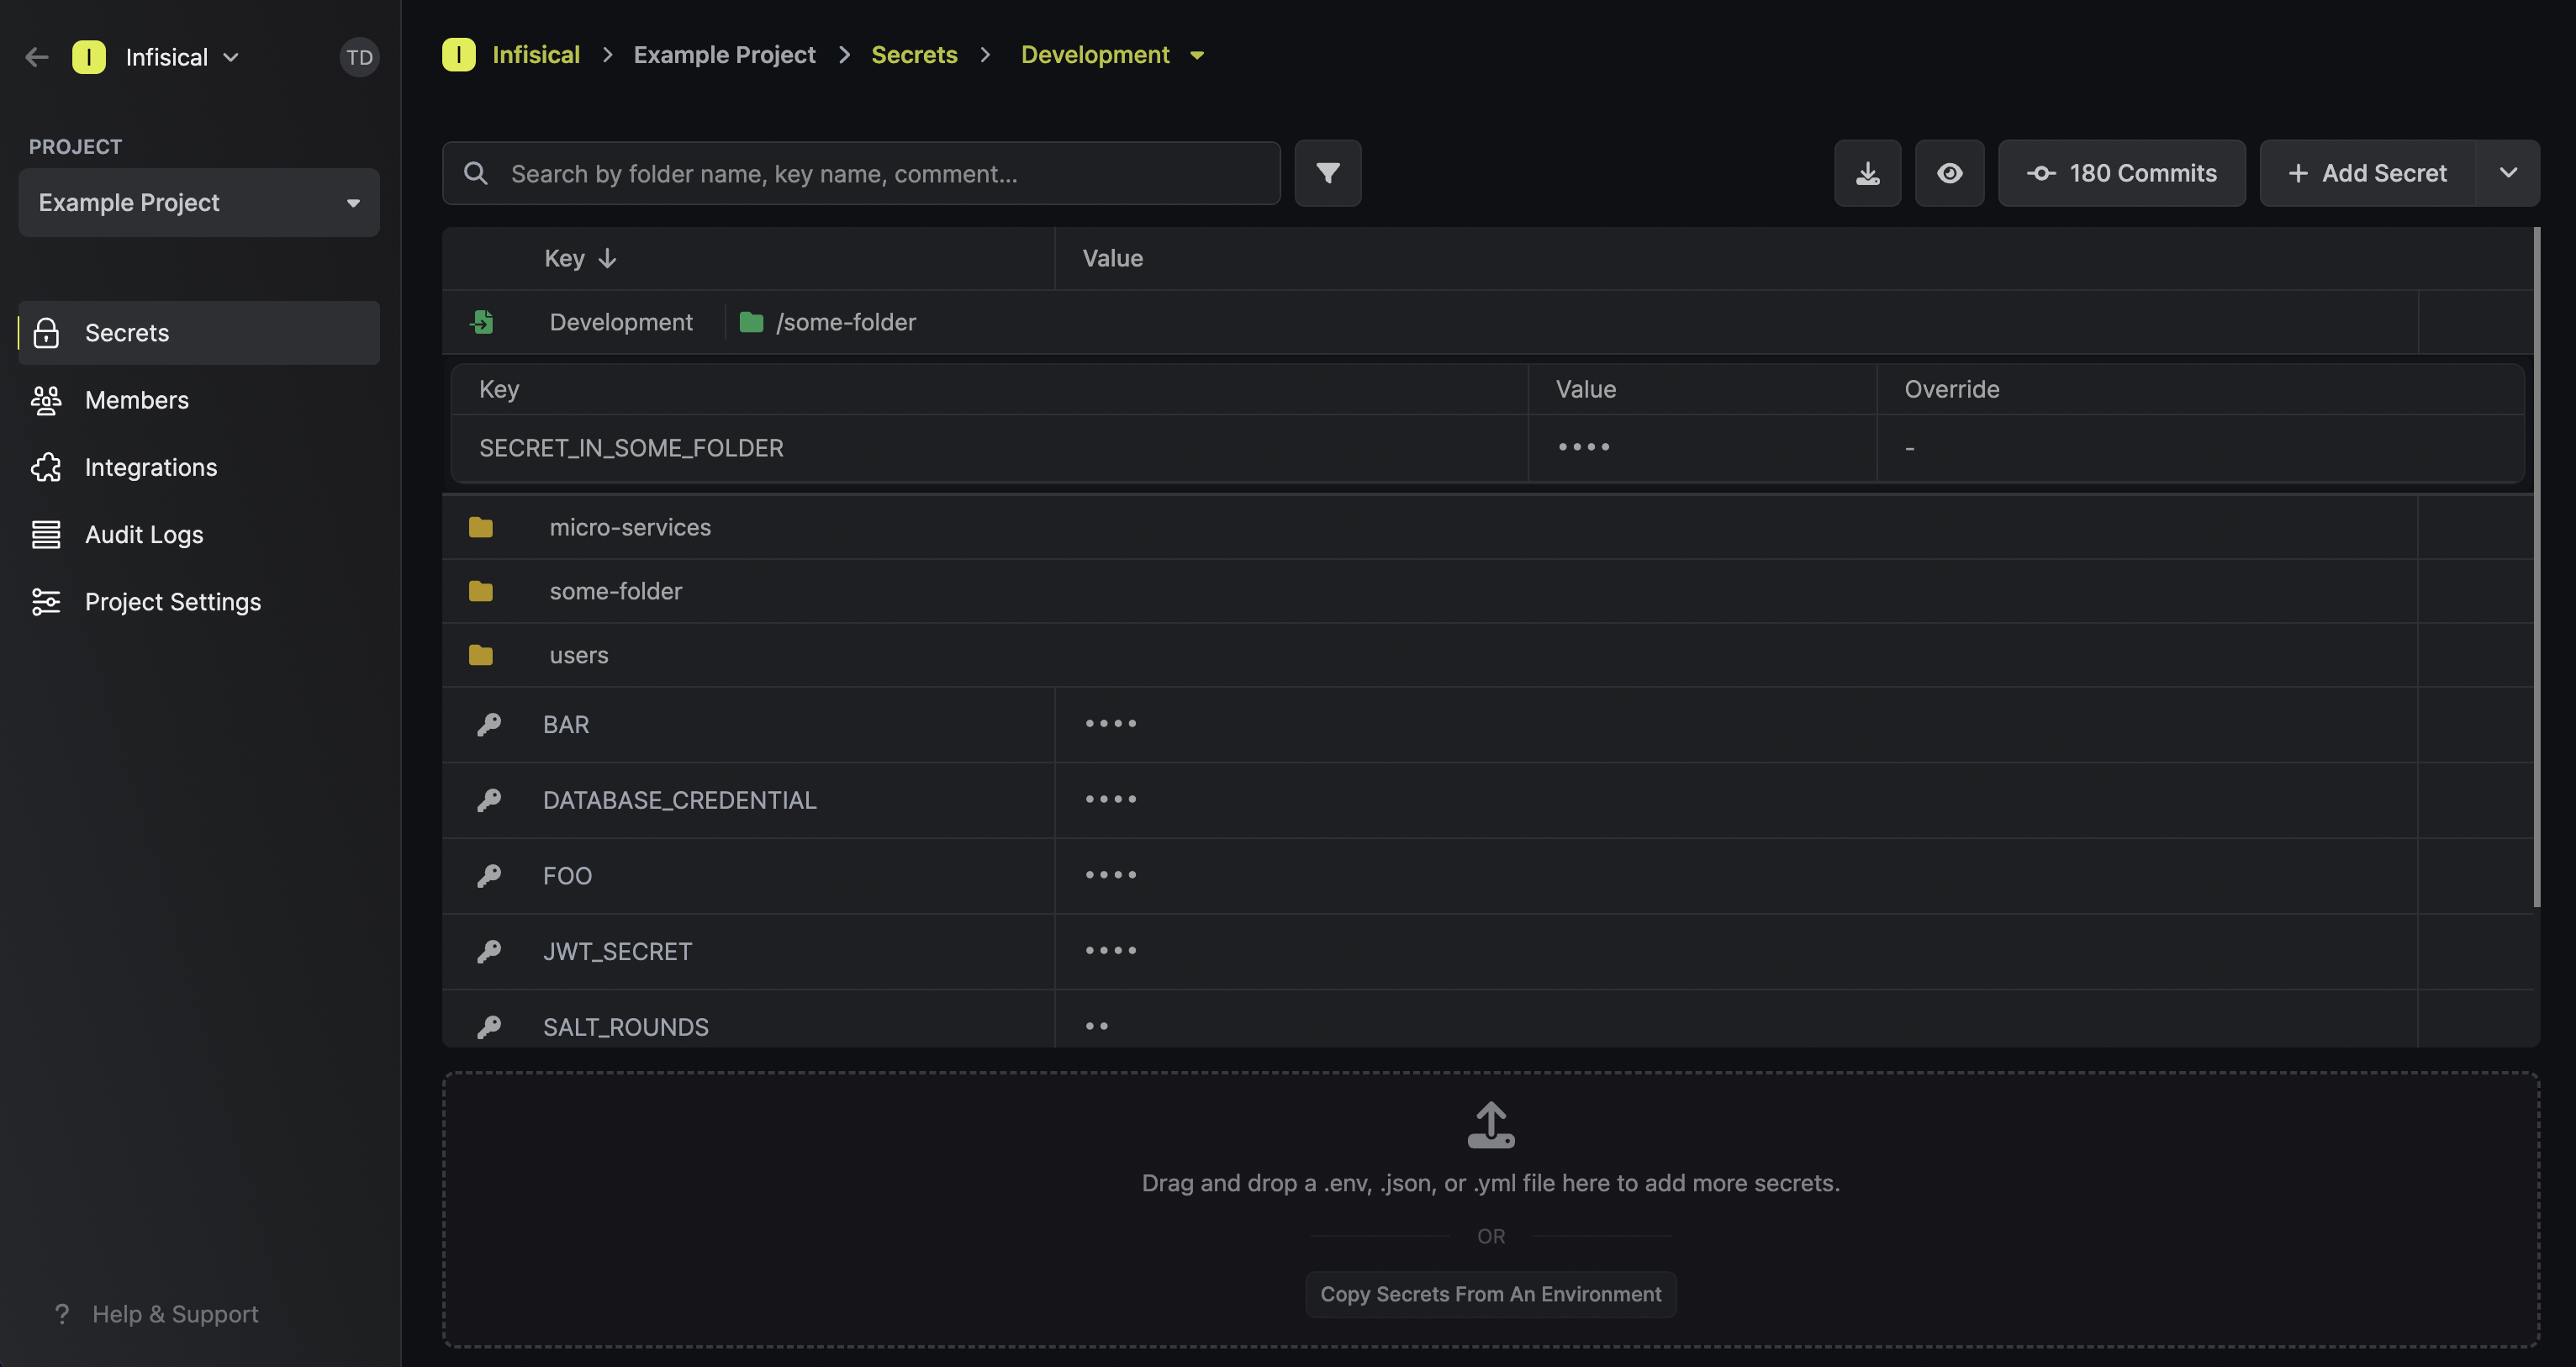Screen dimensions: 2576x1367
Task: Click Copy Secrets From An Environment
Action: click(1490, 1294)
